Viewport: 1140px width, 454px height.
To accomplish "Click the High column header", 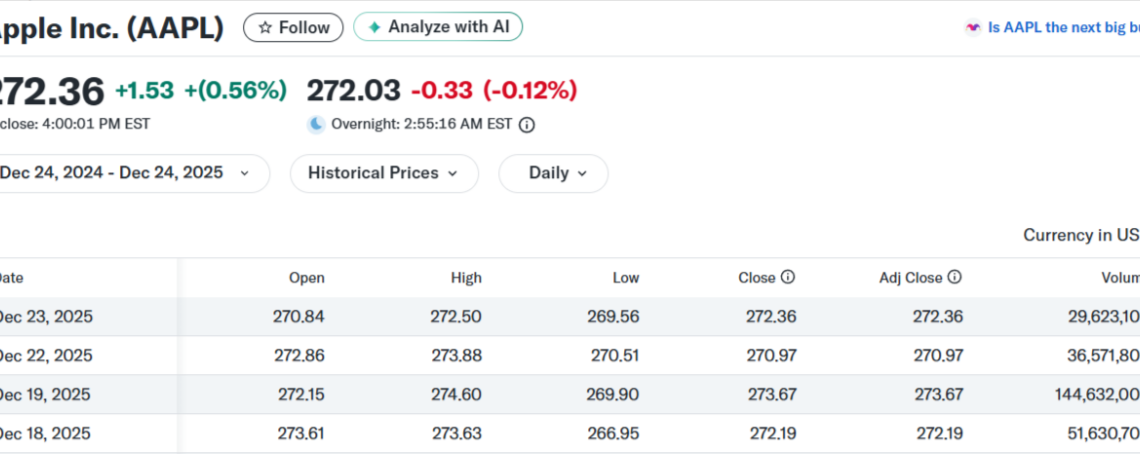I will click(466, 278).
